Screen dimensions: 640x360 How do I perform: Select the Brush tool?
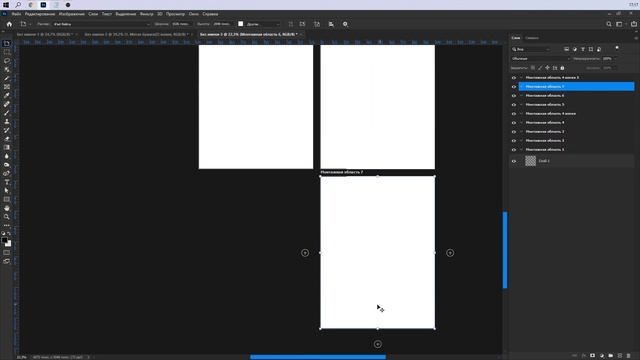tap(7, 113)
